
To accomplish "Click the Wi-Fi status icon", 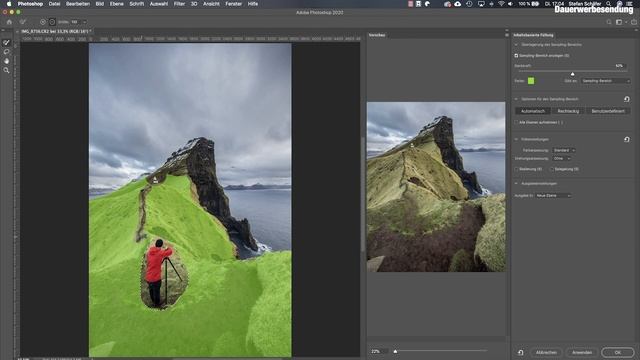I will point(501,4).
